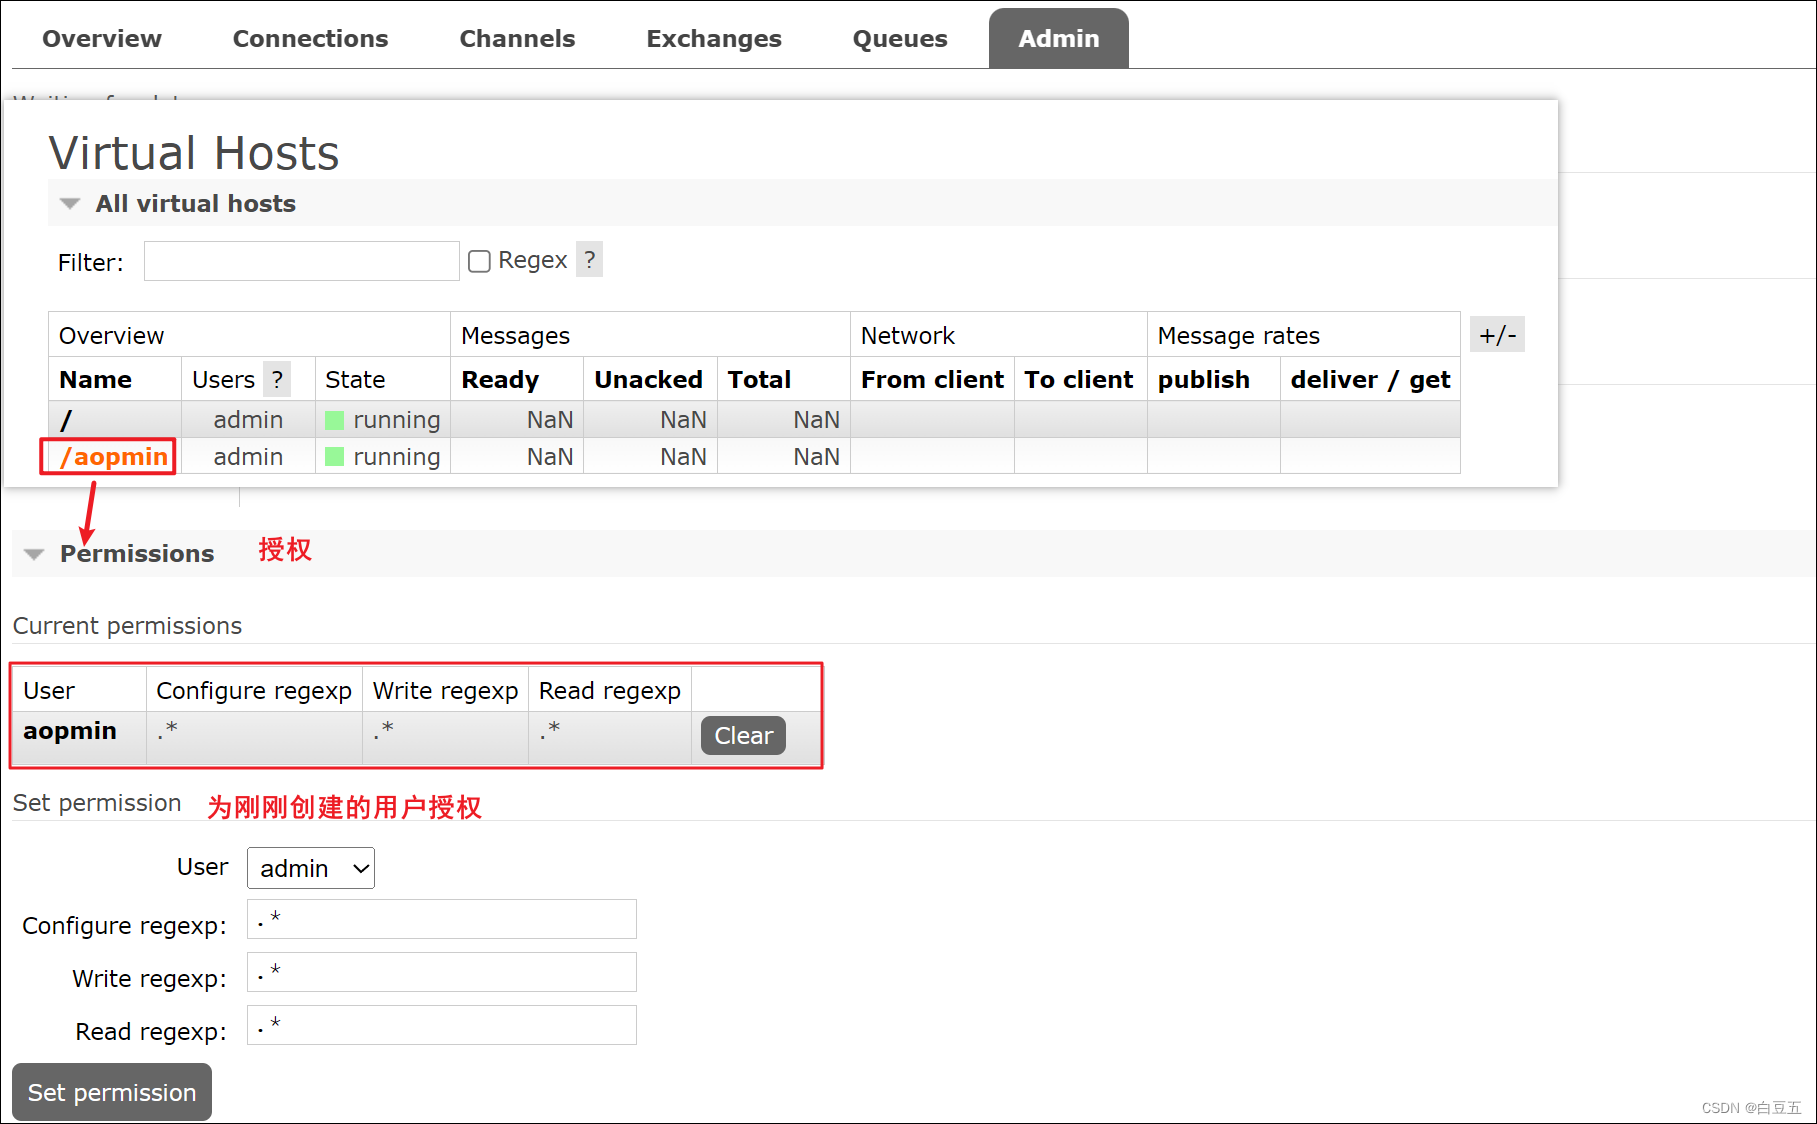Focus the Read regexp input field

point(442,1025)
